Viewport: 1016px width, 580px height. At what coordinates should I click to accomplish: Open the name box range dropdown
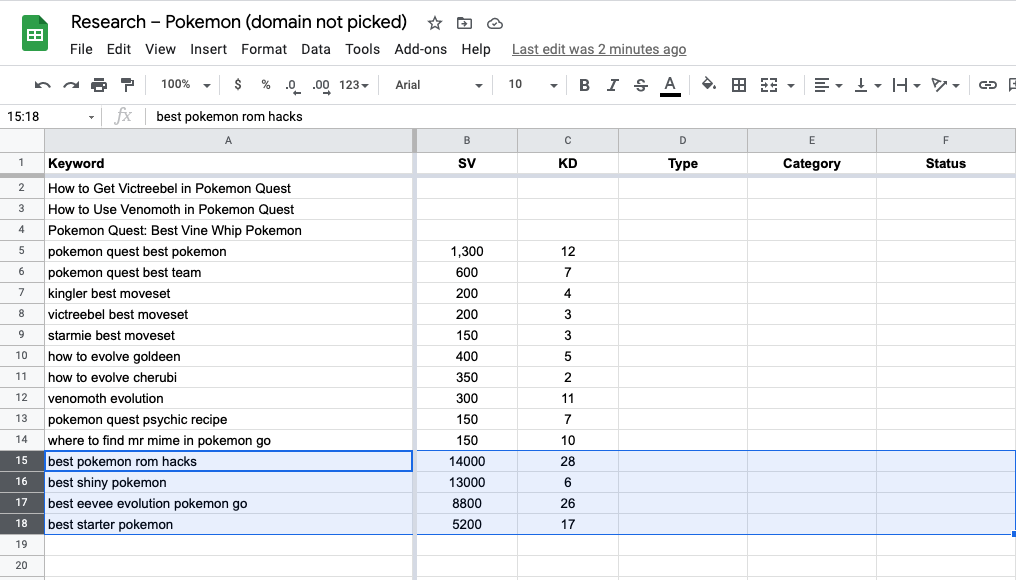[x=91, y=117]
